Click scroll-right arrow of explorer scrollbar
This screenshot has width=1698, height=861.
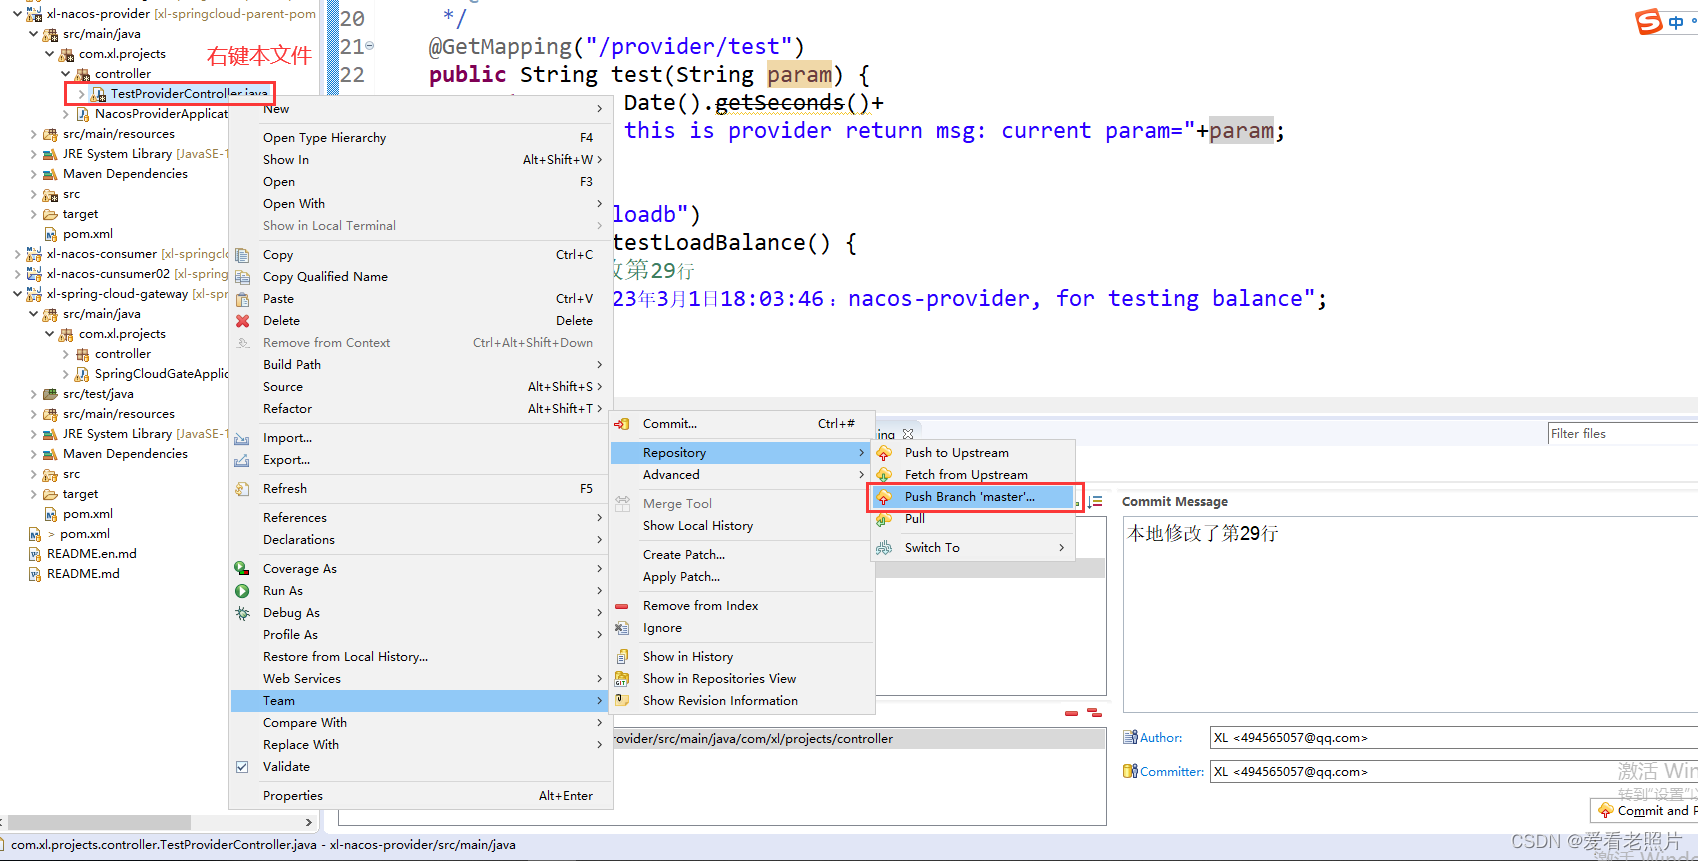(x=309, y=822)
